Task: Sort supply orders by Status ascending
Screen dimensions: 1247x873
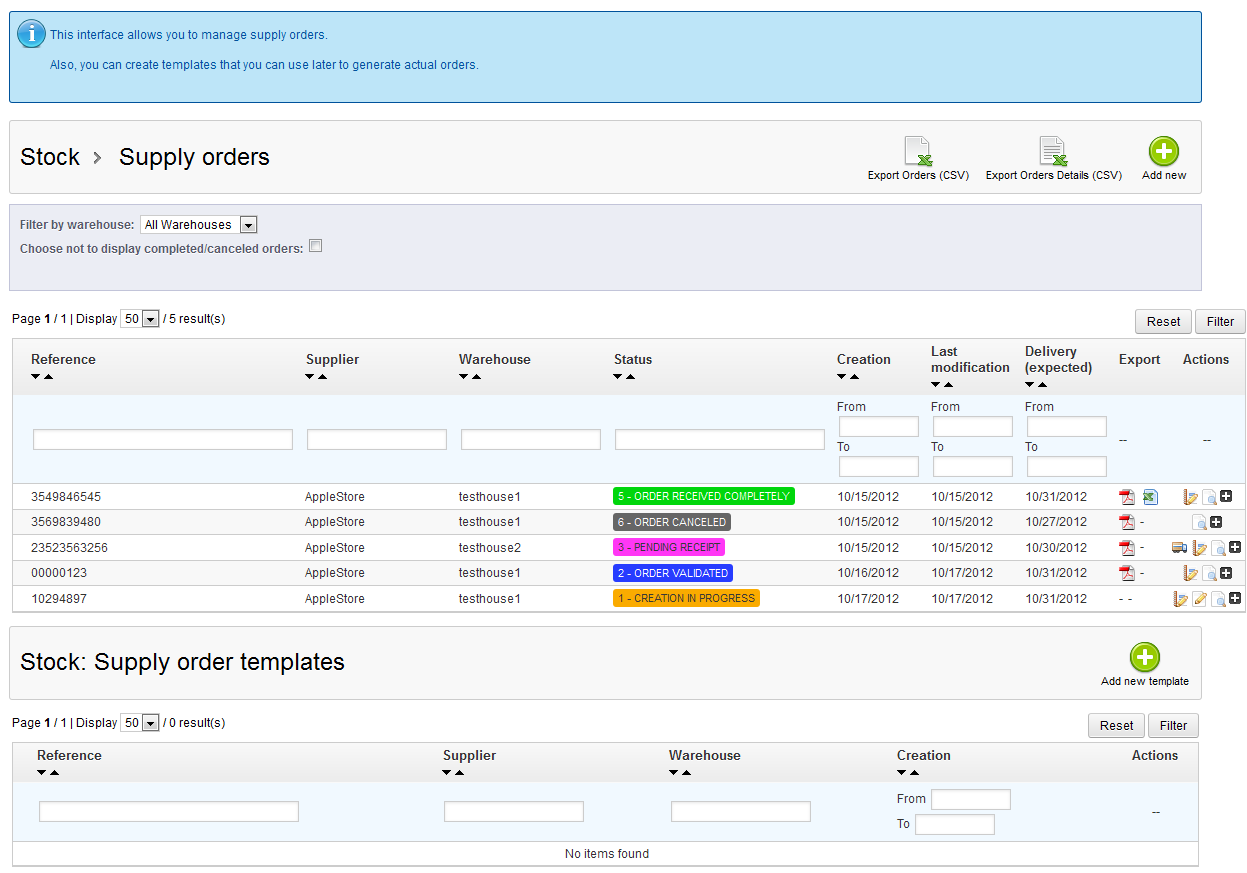Action: [x=631, y=377]
